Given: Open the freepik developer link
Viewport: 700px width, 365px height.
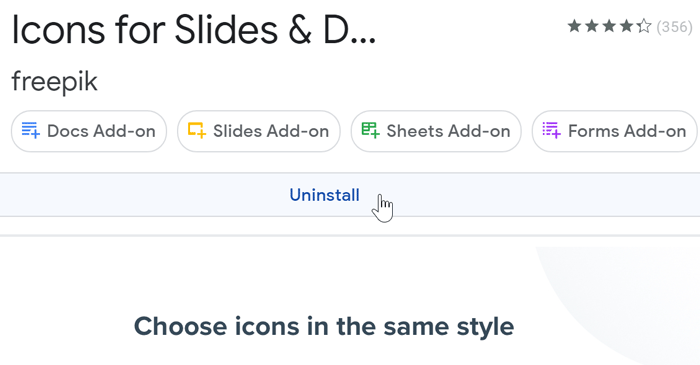Looking at the screenshot, I should (x=54, y=82).
